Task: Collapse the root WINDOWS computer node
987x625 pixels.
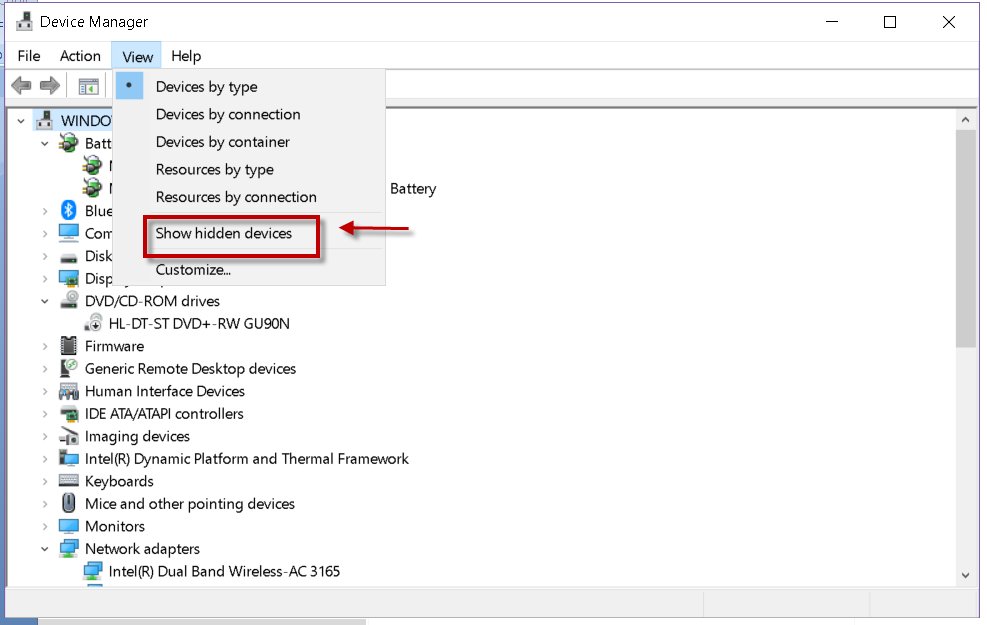Action: pyautogui.click(x=21, y=120)
